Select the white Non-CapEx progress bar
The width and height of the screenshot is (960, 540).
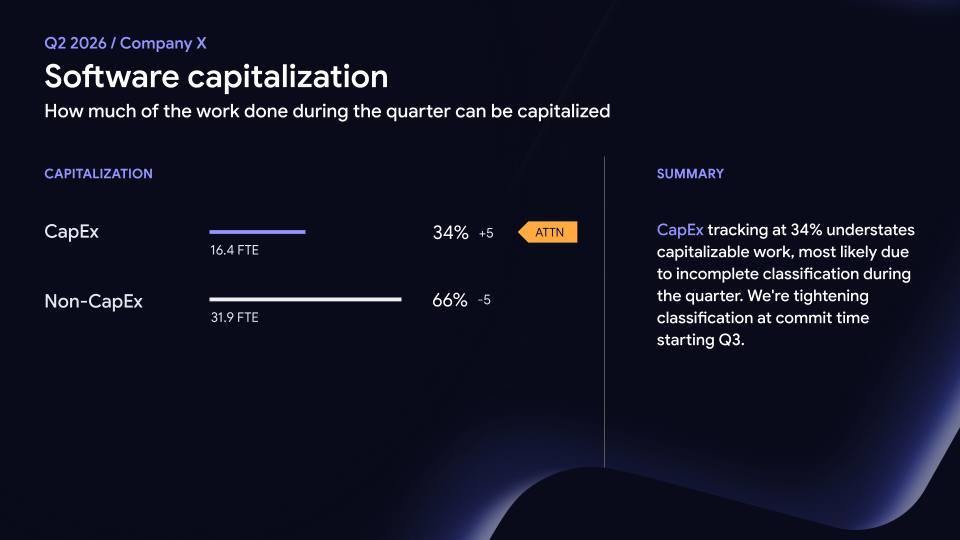pos(306,299)
